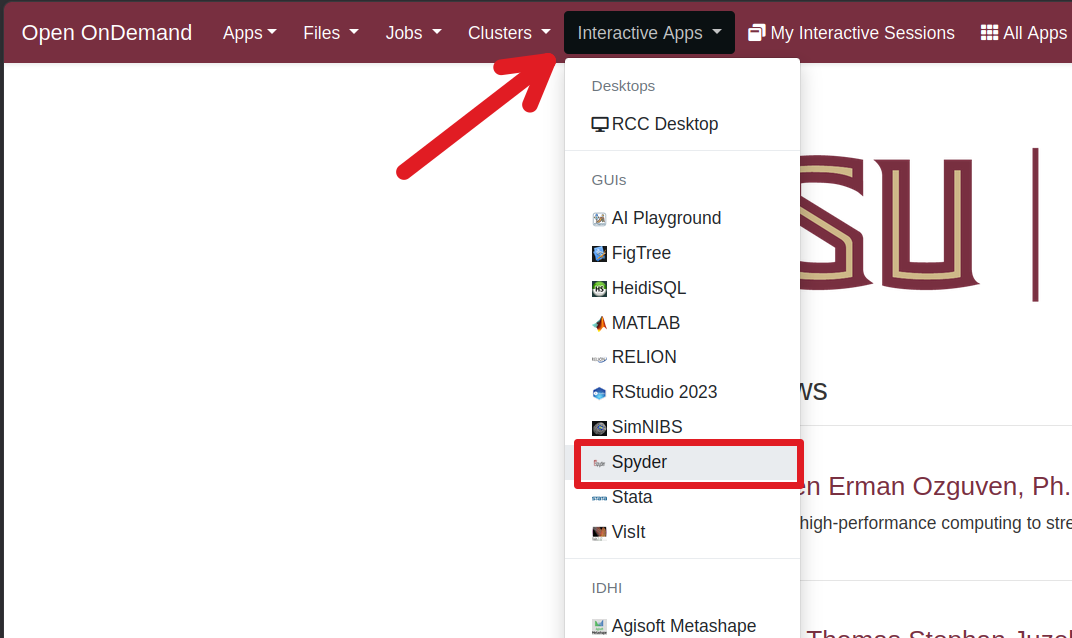Viewport: 1072px width, 638px height.
Task: Open the Erman Ozguven news headline
Action: [935, 486]
